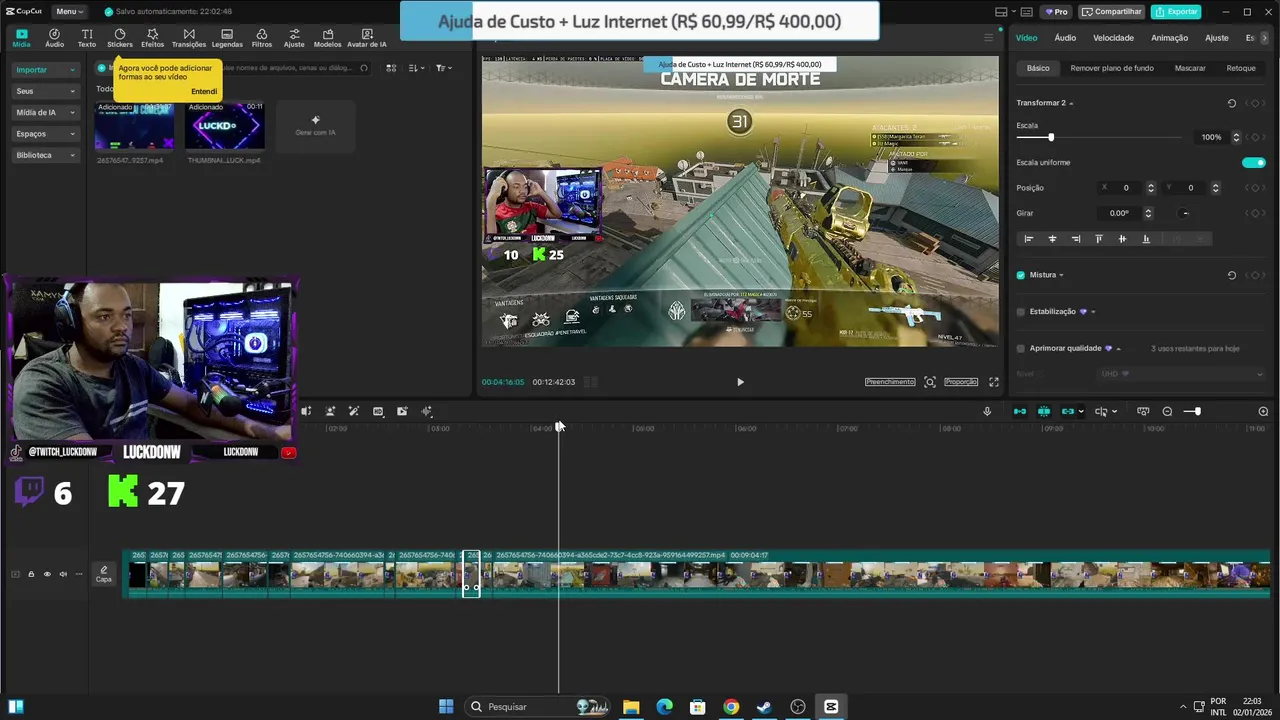Toggle auto snapping in timeline toolbar
1280x720 pixels.
[1044, 411]
